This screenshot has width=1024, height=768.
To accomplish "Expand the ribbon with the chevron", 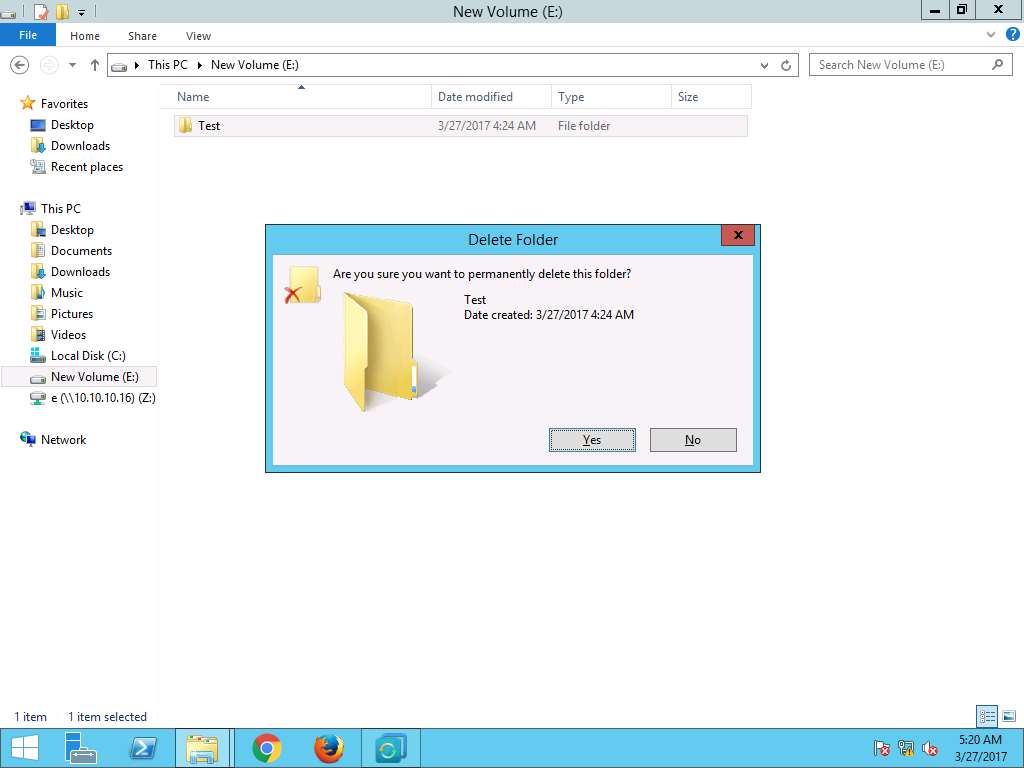I will [x=991, y=35].
